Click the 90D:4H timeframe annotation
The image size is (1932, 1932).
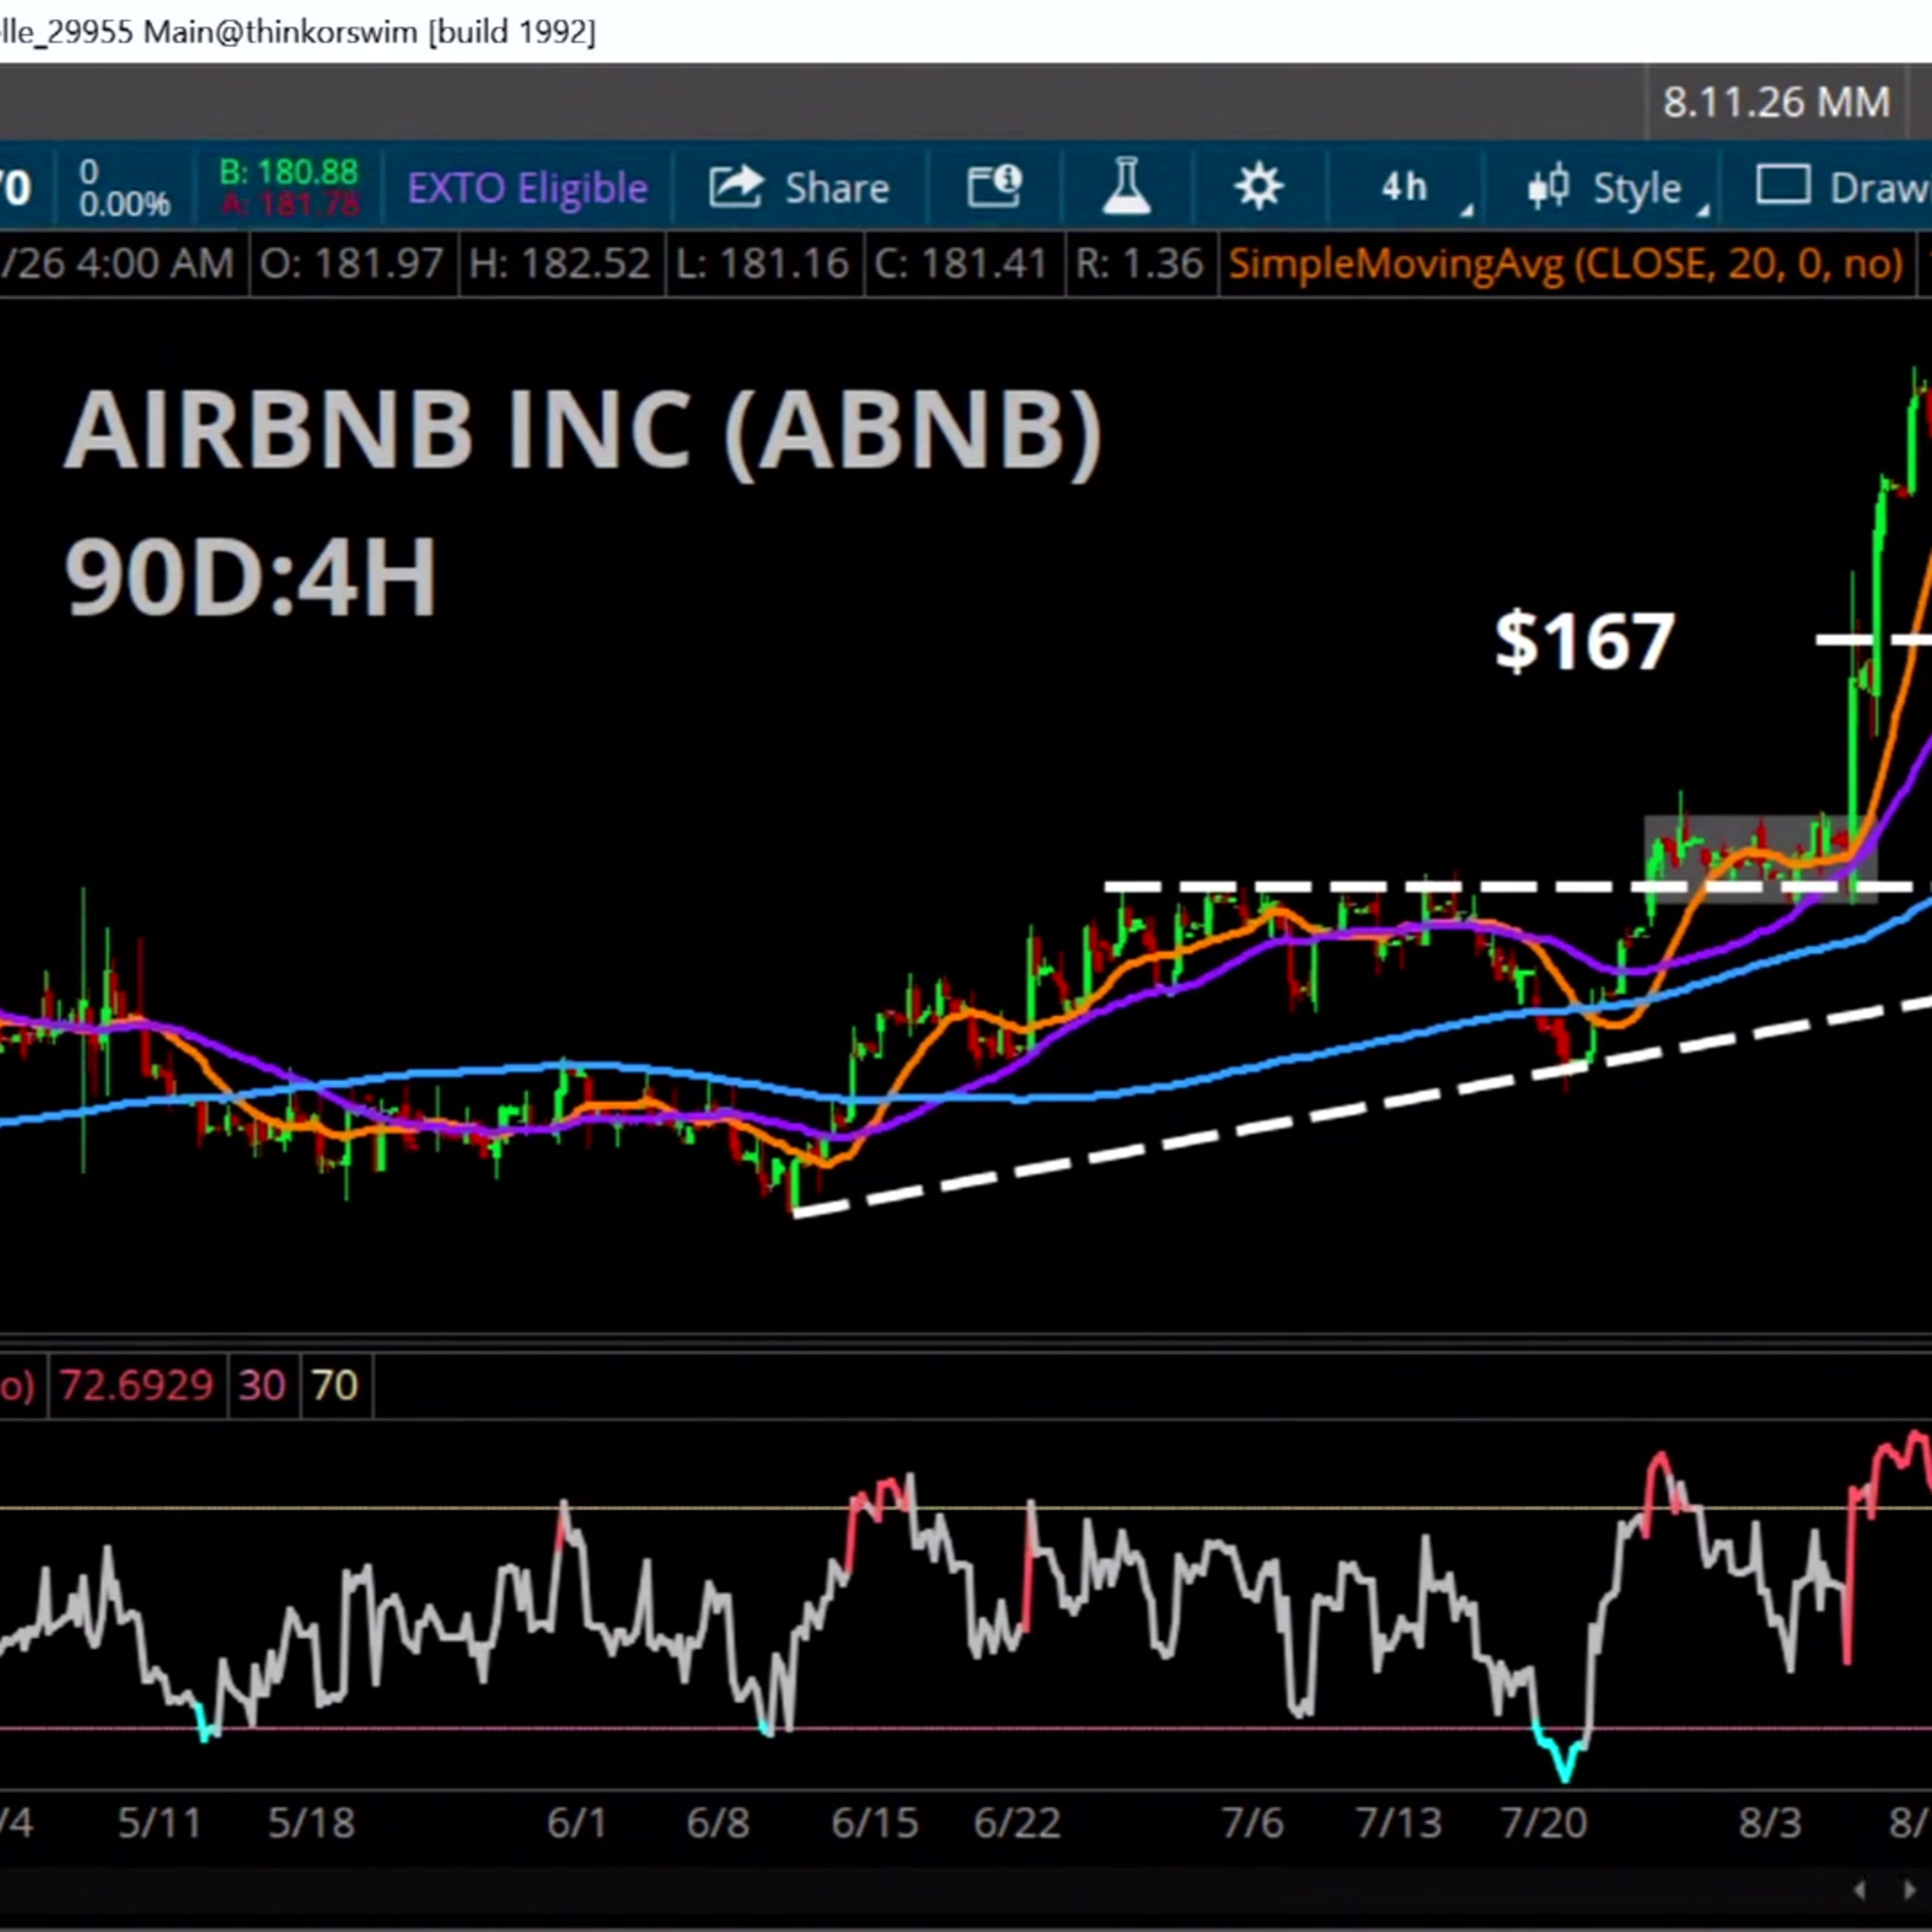(x=250, y=577)
